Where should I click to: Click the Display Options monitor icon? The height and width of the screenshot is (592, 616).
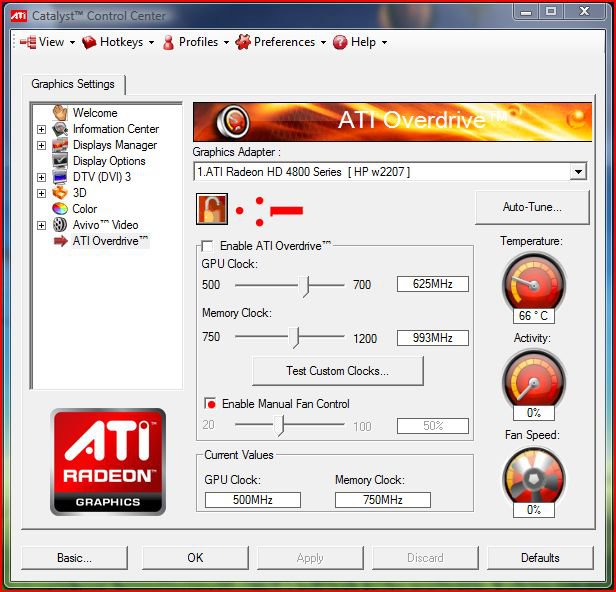pyautogui.click(x=60, y=161)
